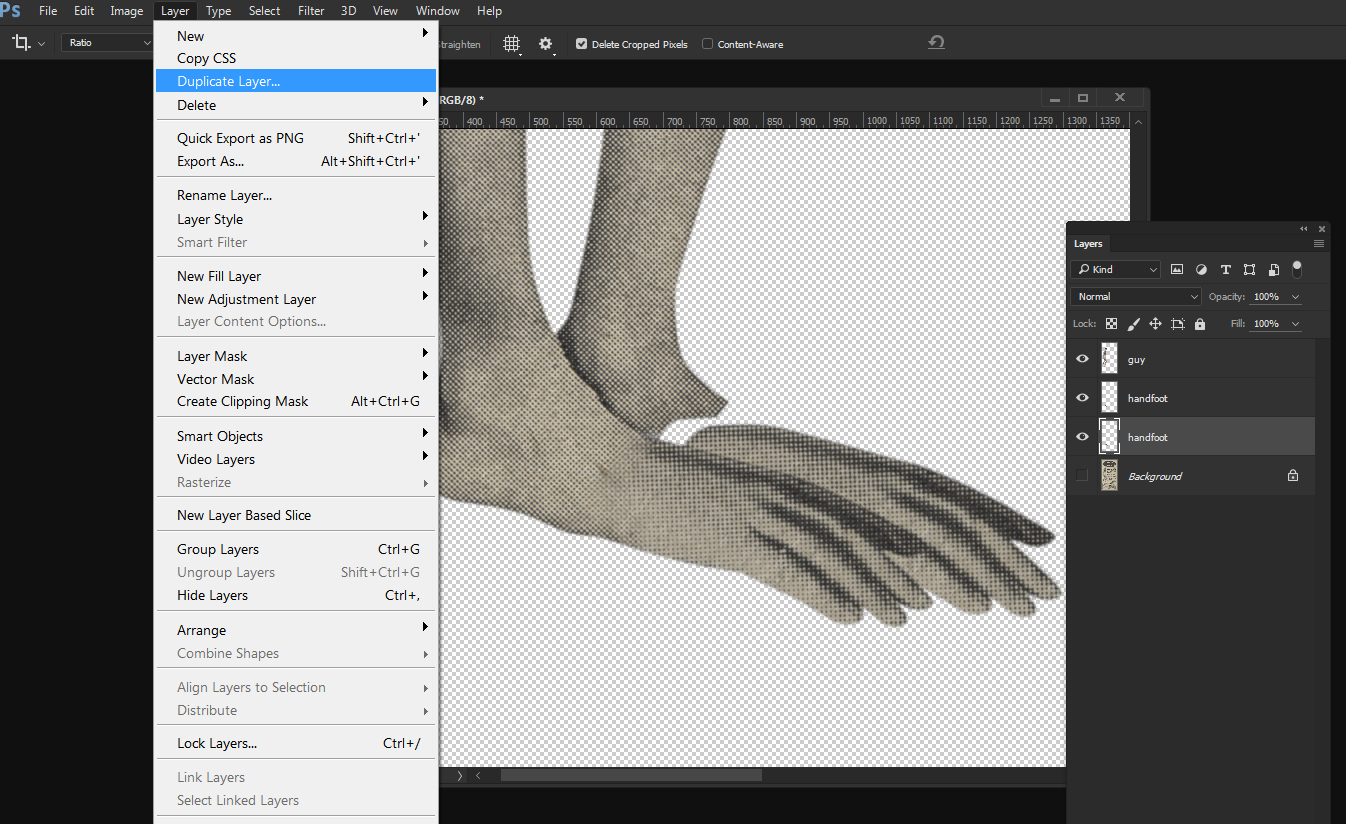Hide the guy layer
The width and height of the screenshot is (1346, 824).
tap(1082, 359)
